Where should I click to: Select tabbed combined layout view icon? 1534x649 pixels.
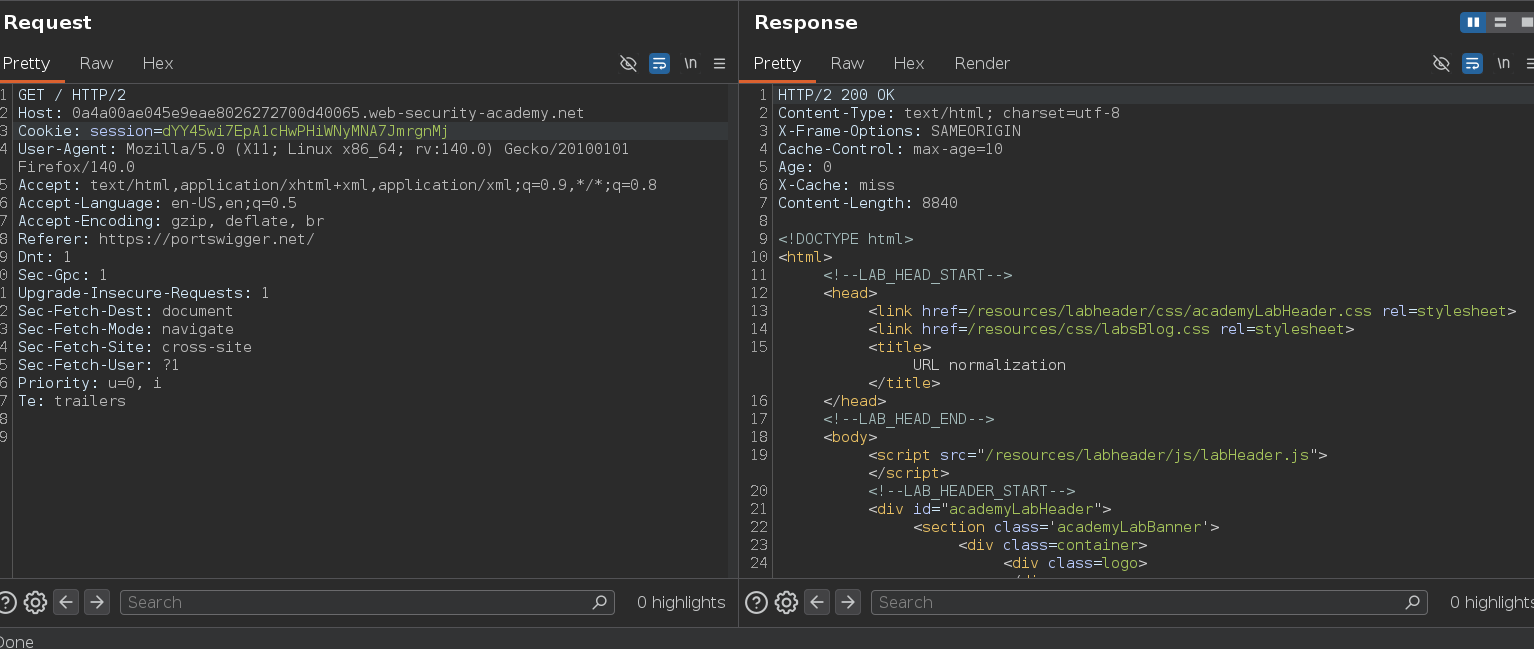pos(1524,22)
